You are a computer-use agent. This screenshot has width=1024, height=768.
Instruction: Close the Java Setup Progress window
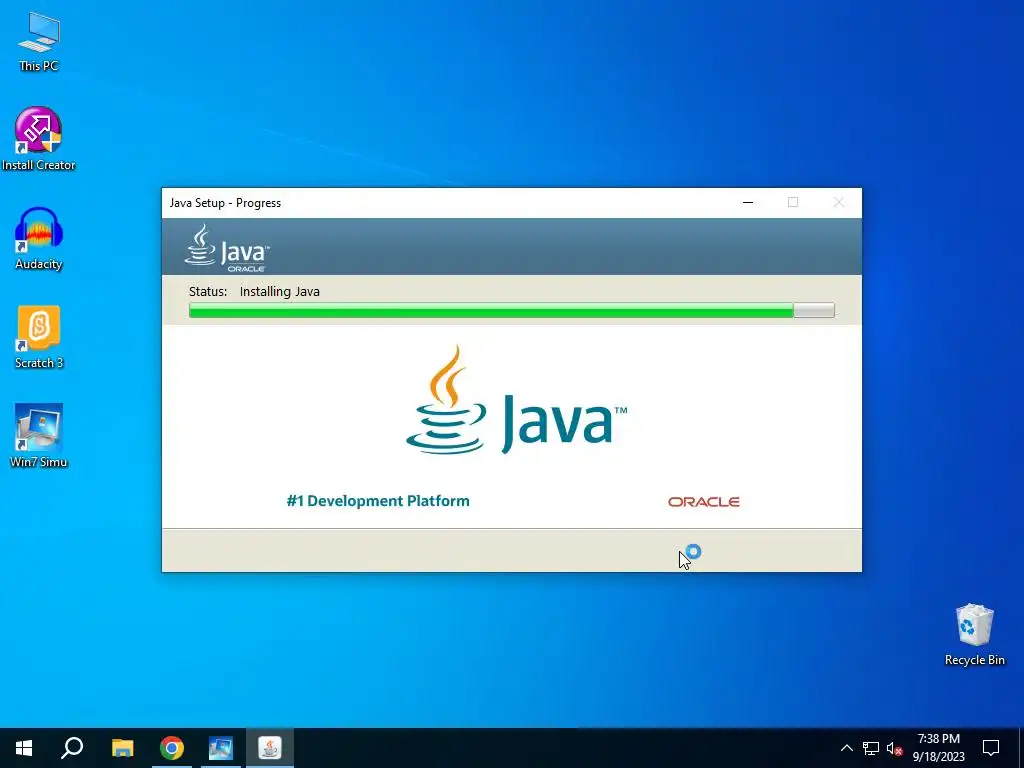point(839,202)
